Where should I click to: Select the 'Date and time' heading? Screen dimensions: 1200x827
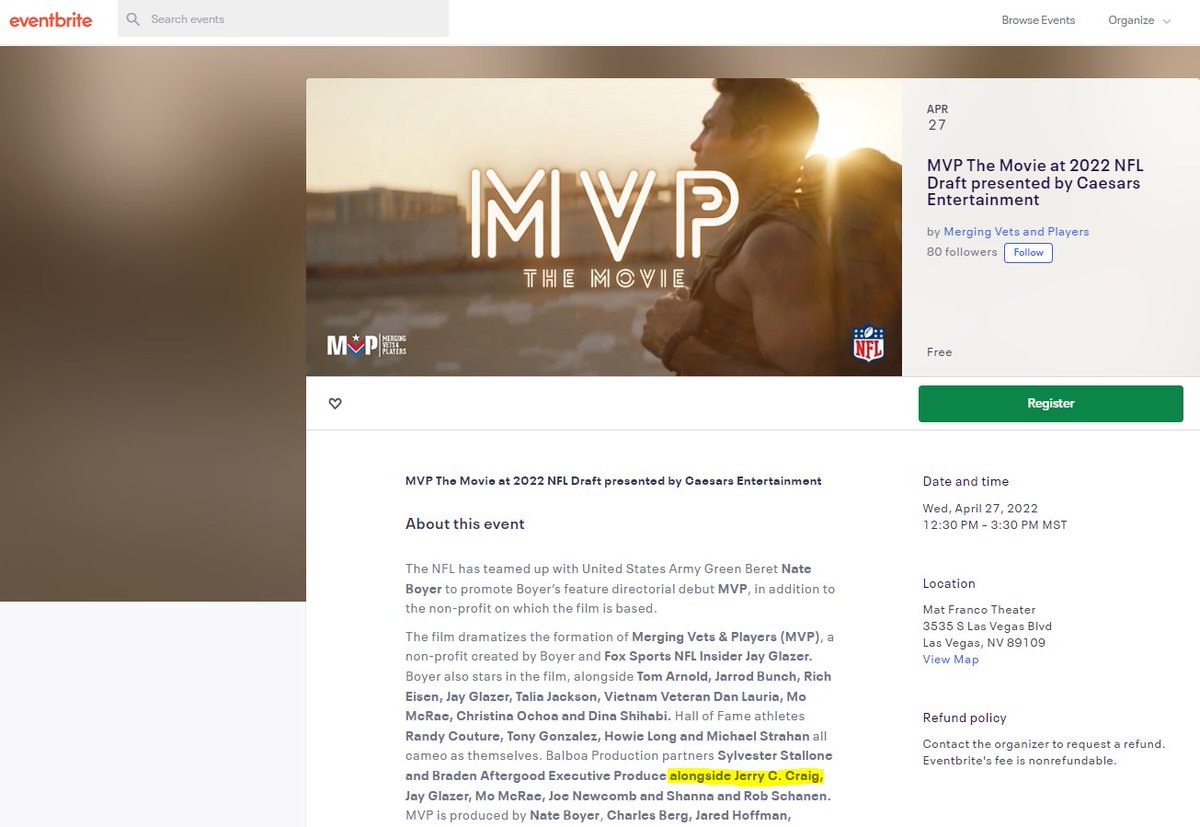[x=966, y=481]
